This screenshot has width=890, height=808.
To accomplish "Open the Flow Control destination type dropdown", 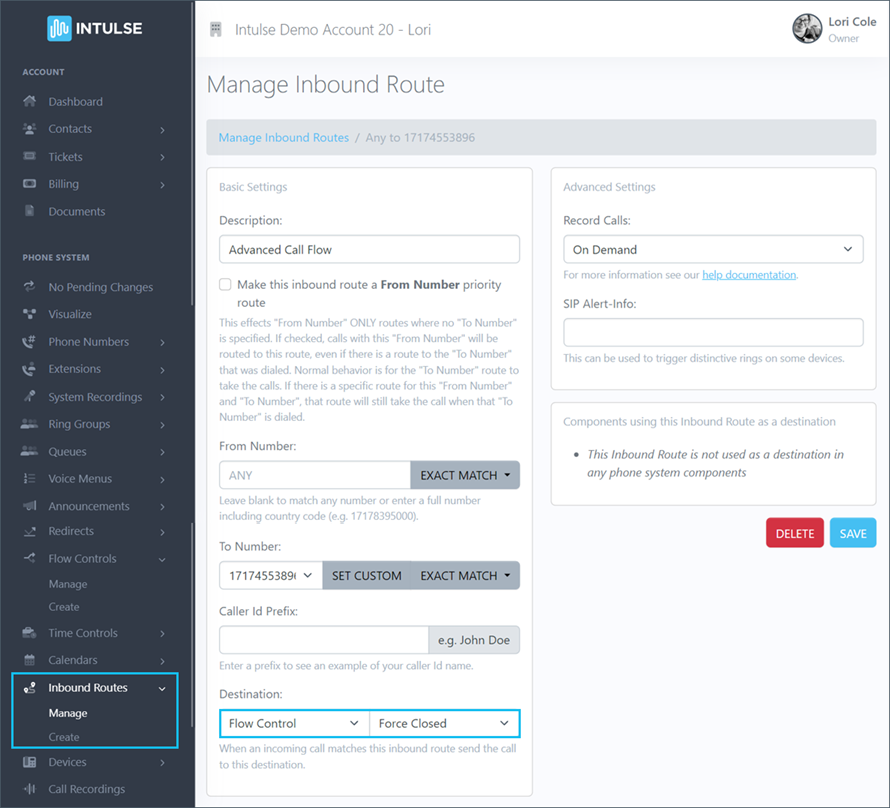I will [295, 723].
